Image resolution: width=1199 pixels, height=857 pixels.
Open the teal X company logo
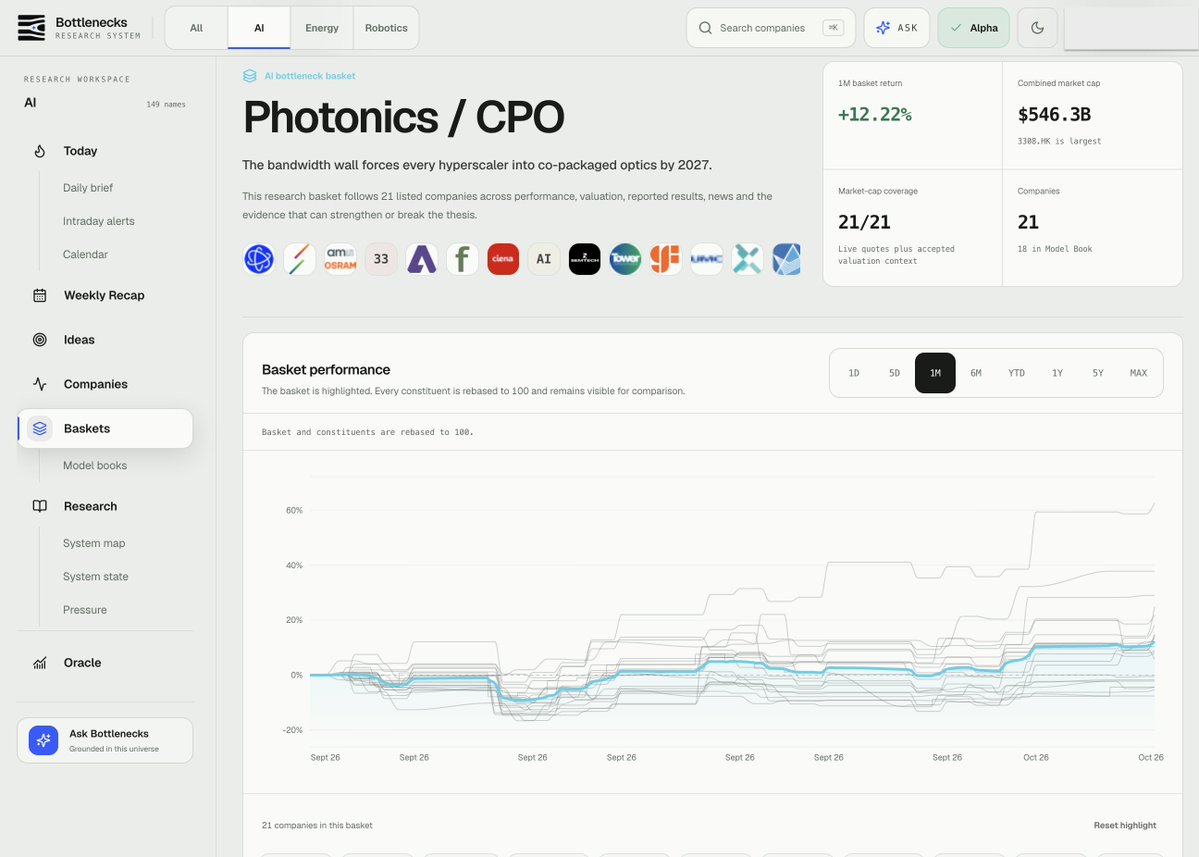pos(746,259)
